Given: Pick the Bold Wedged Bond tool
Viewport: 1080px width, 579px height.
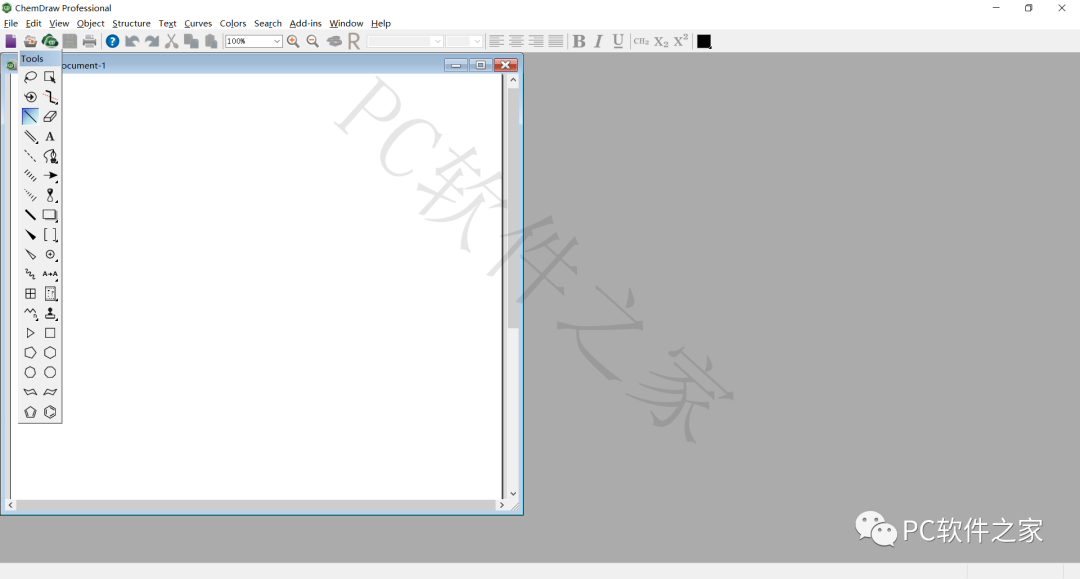Looking at the screenshot, I should click(30, 235).
